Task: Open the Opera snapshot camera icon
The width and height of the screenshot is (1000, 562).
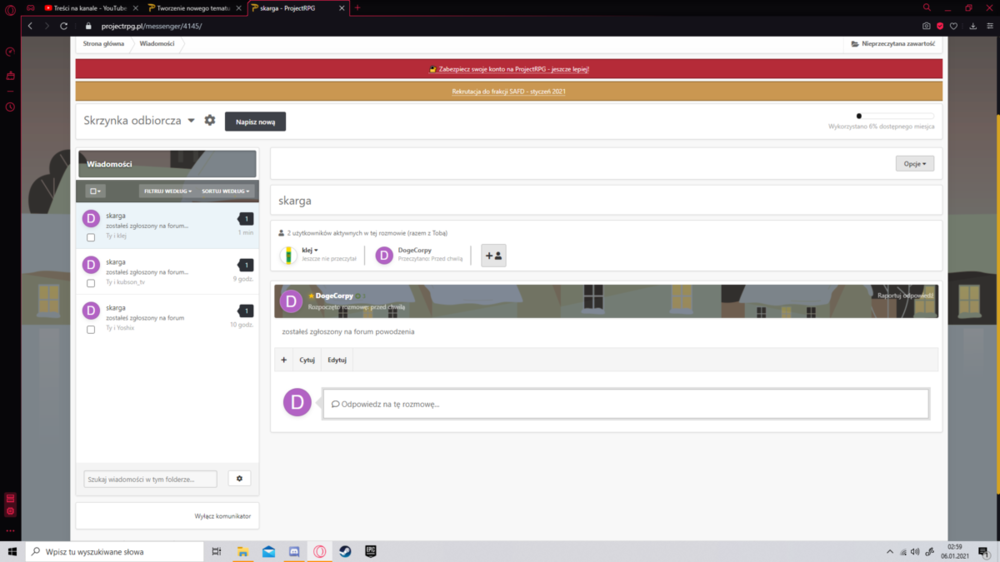Action: point(926,26)
